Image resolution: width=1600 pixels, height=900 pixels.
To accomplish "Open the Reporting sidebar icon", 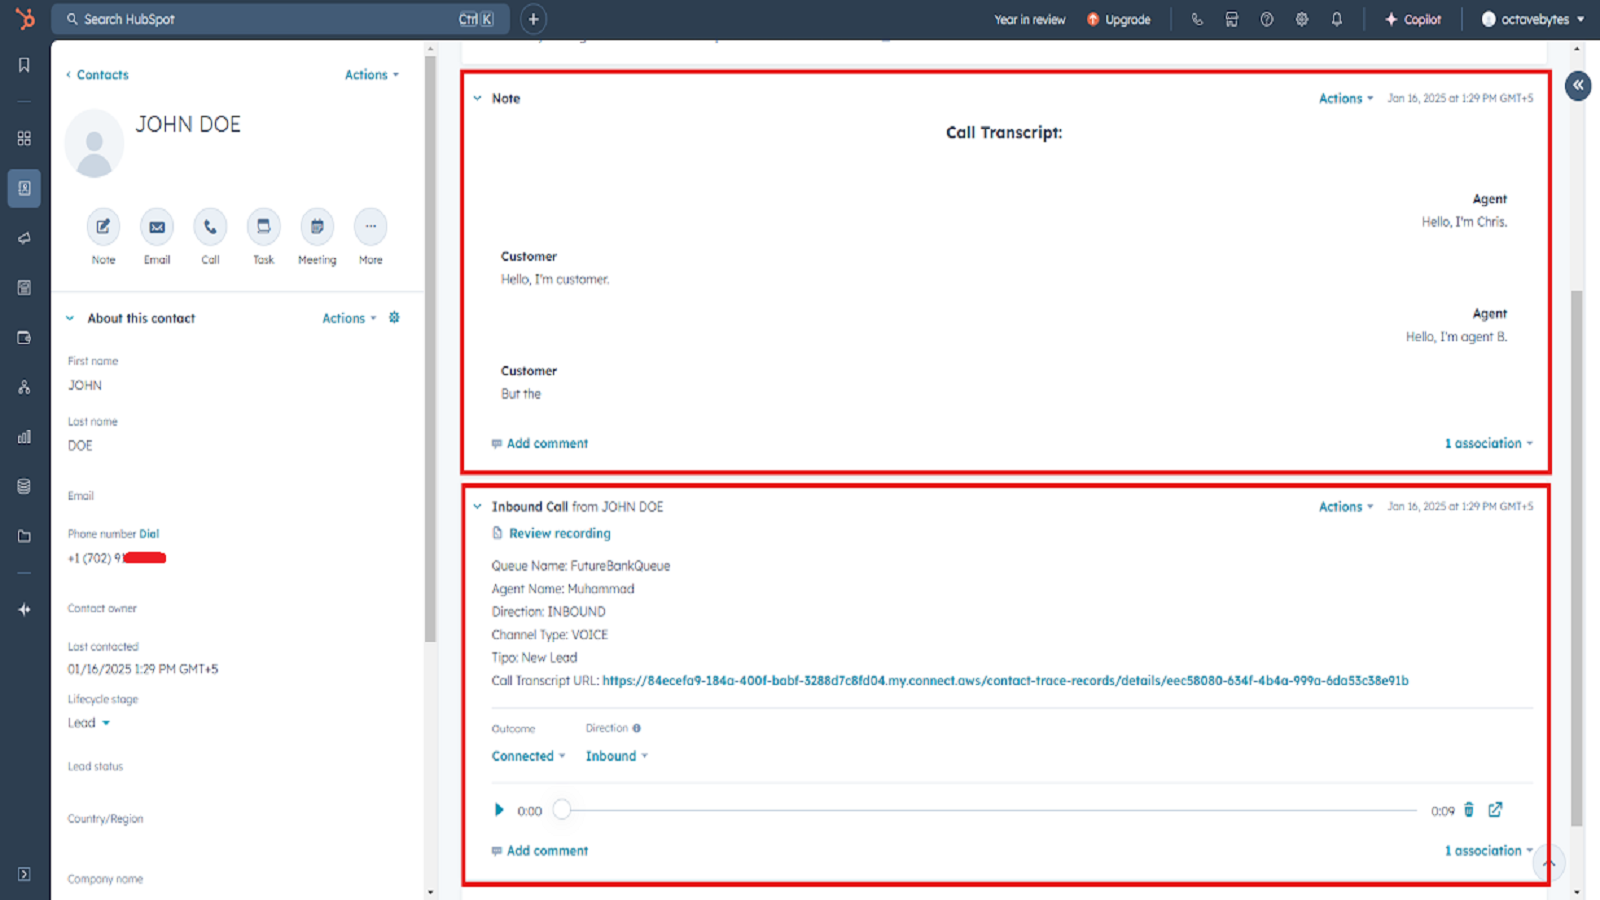I will [23, 437].
